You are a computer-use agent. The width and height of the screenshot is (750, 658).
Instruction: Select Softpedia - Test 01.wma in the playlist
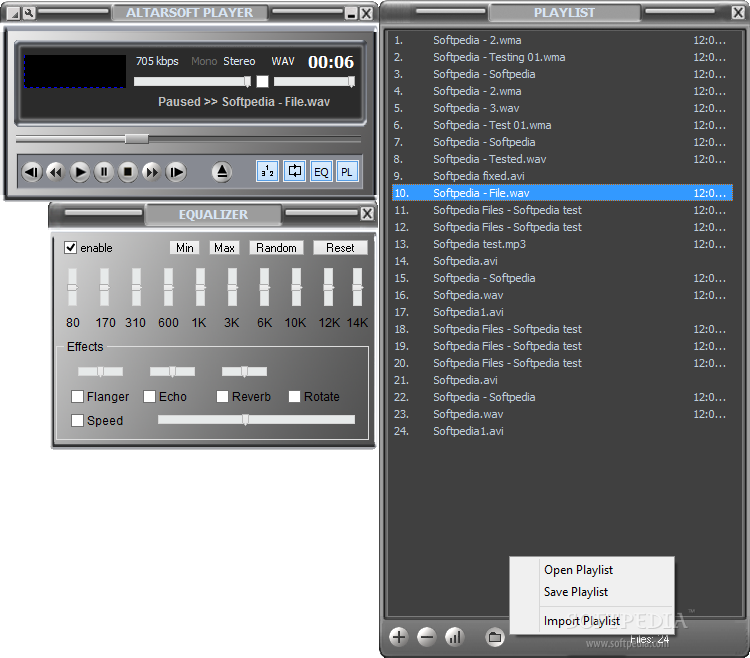(x=562, y=125)
